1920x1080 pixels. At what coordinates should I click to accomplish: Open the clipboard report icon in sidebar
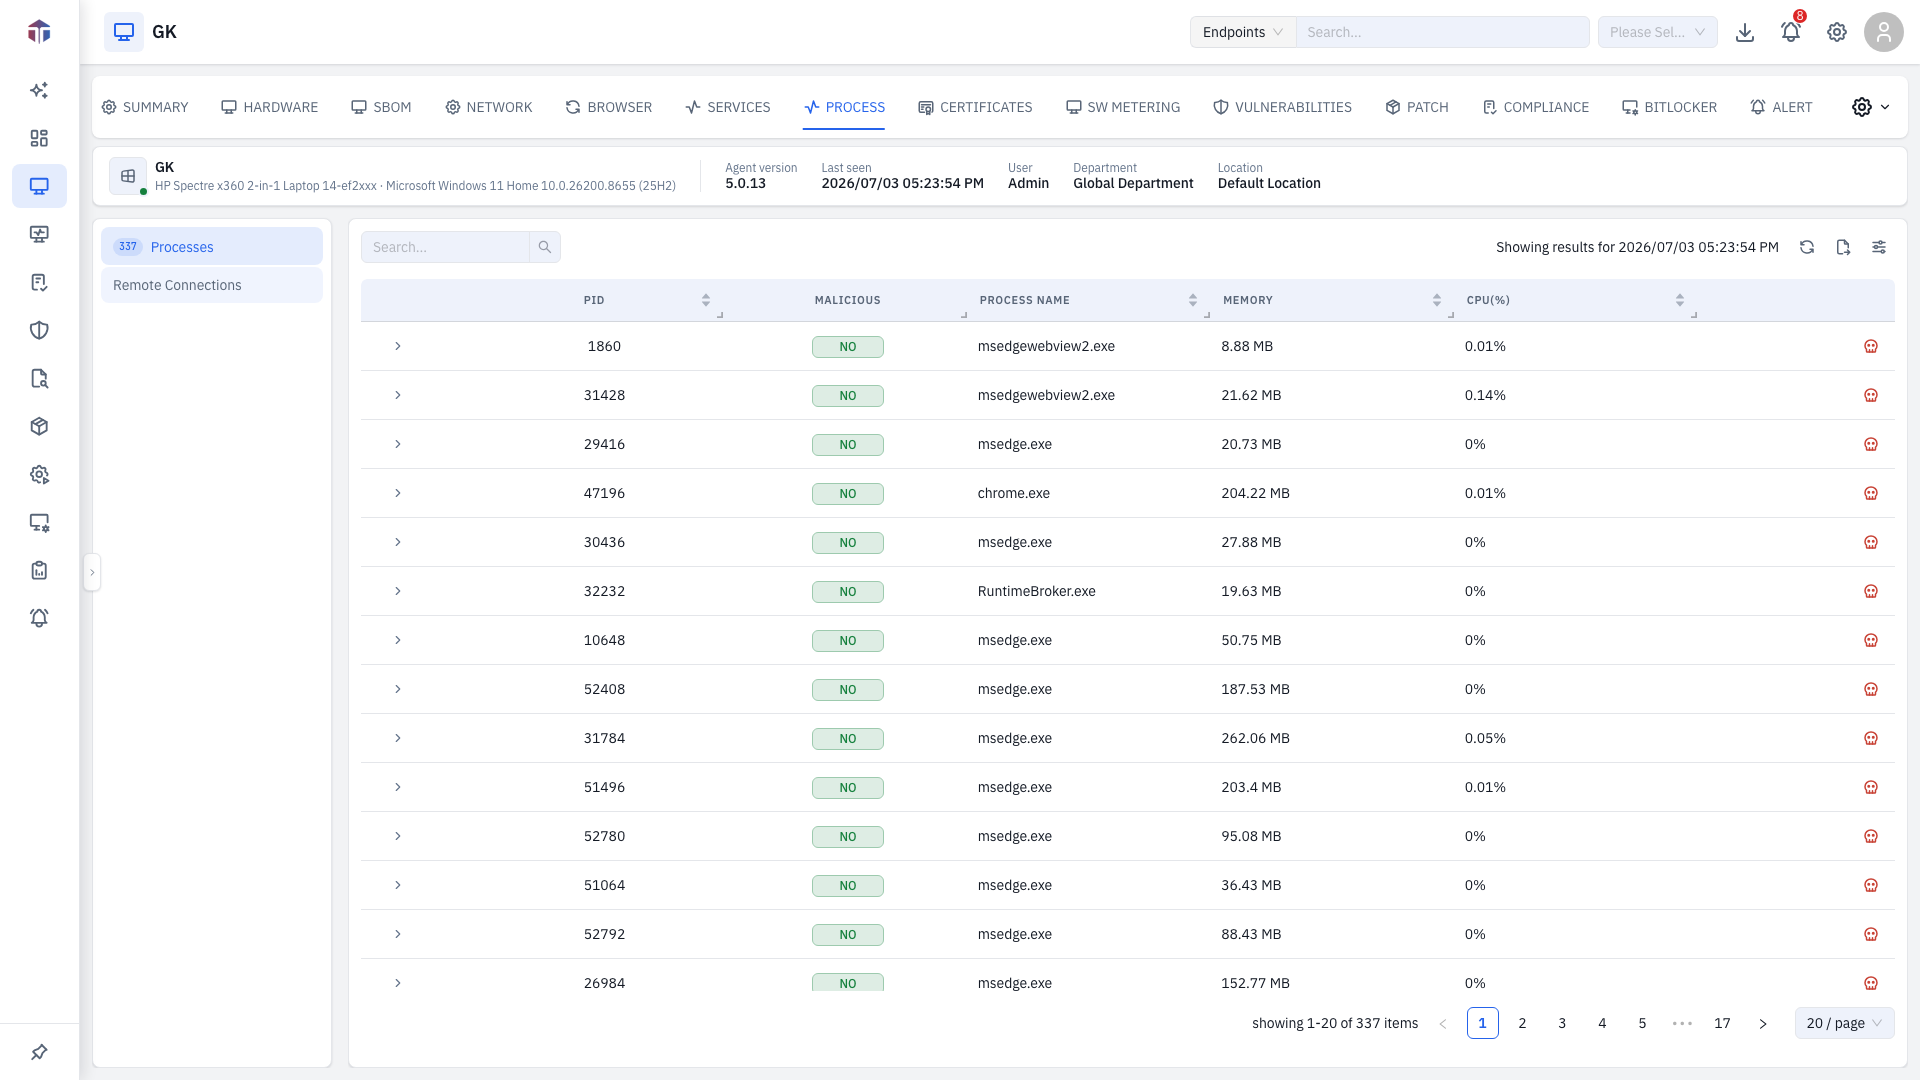coord(39,570)
